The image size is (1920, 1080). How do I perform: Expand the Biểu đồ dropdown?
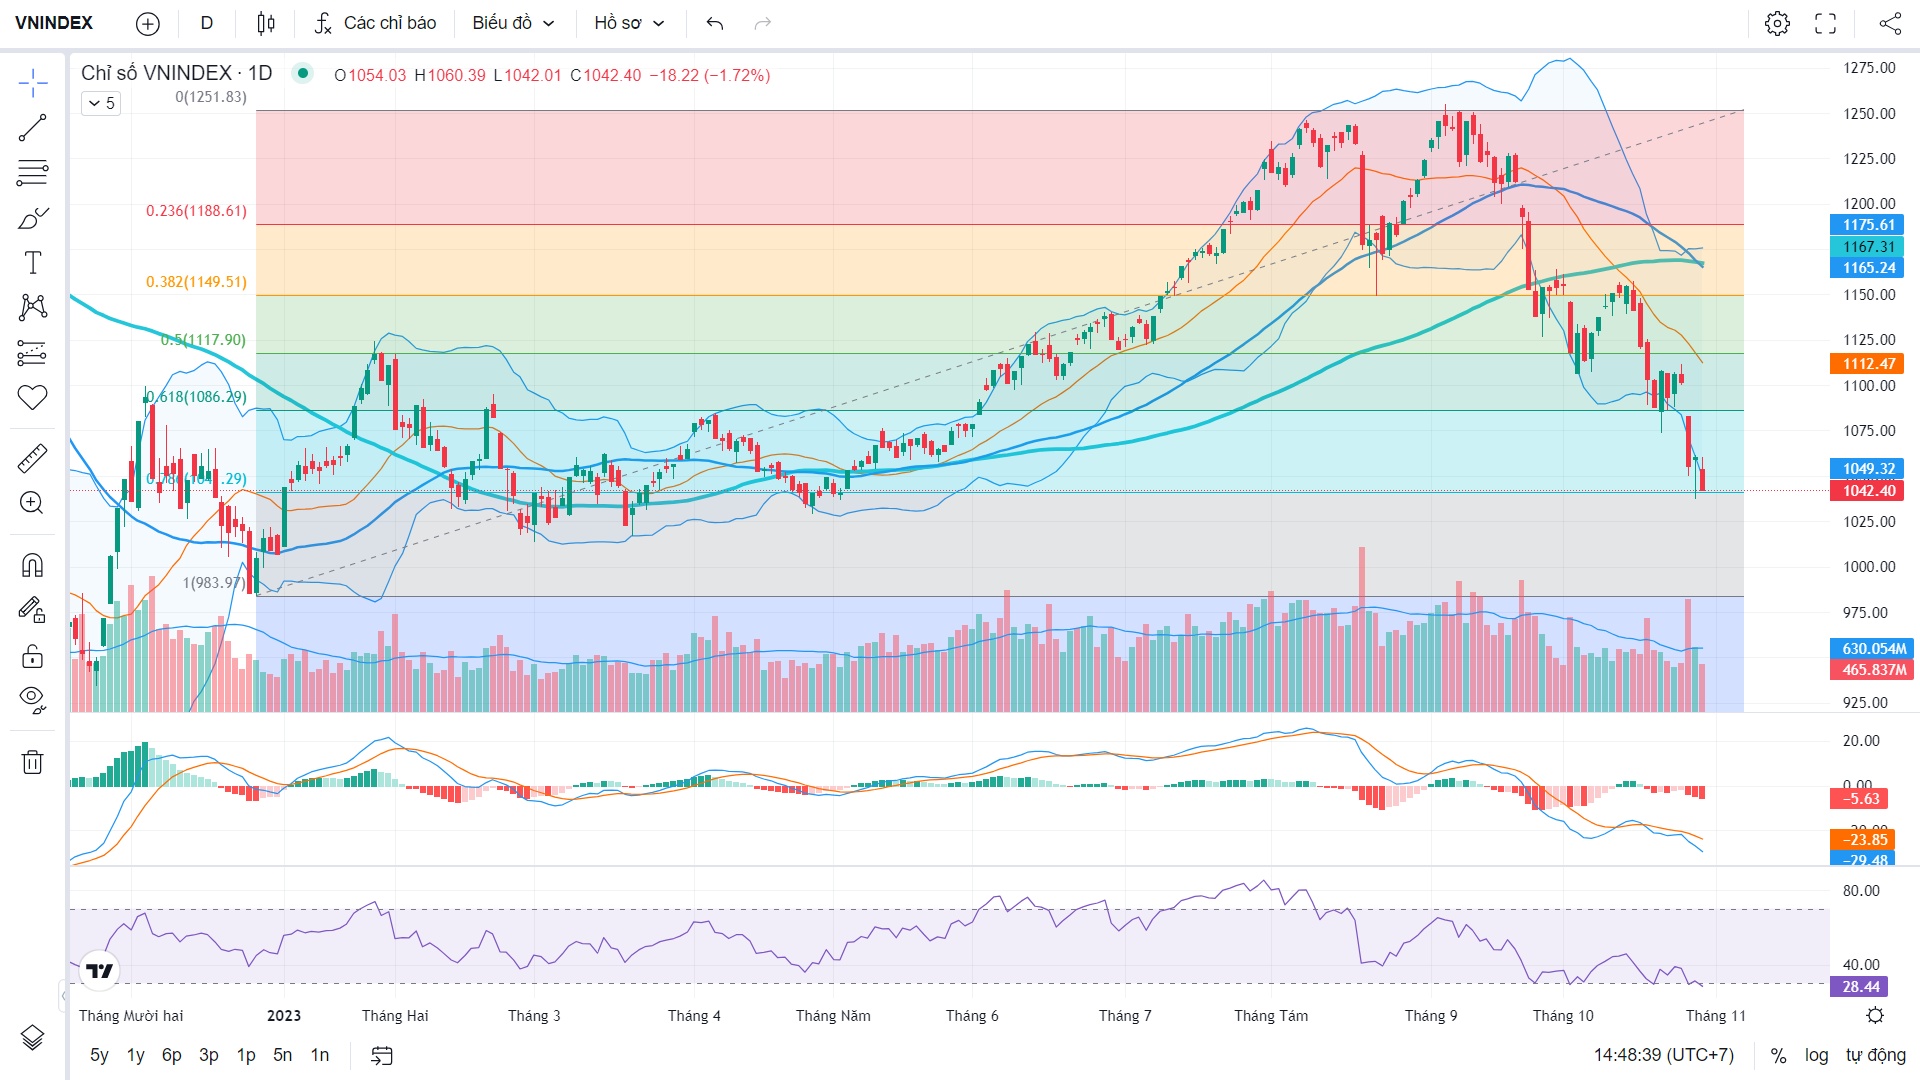point(513,23)
